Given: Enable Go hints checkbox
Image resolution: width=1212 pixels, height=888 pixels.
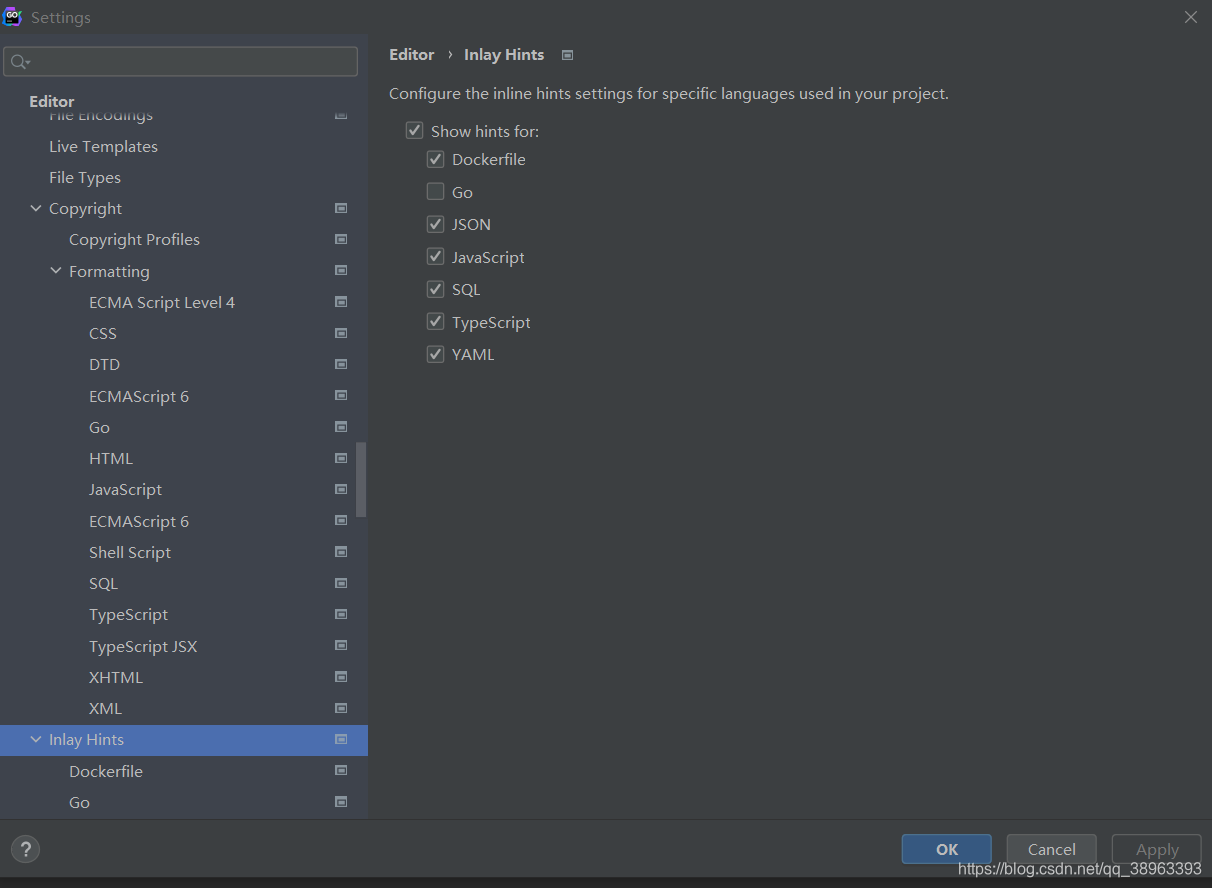Looking at the screenshot, I should 435,191.
